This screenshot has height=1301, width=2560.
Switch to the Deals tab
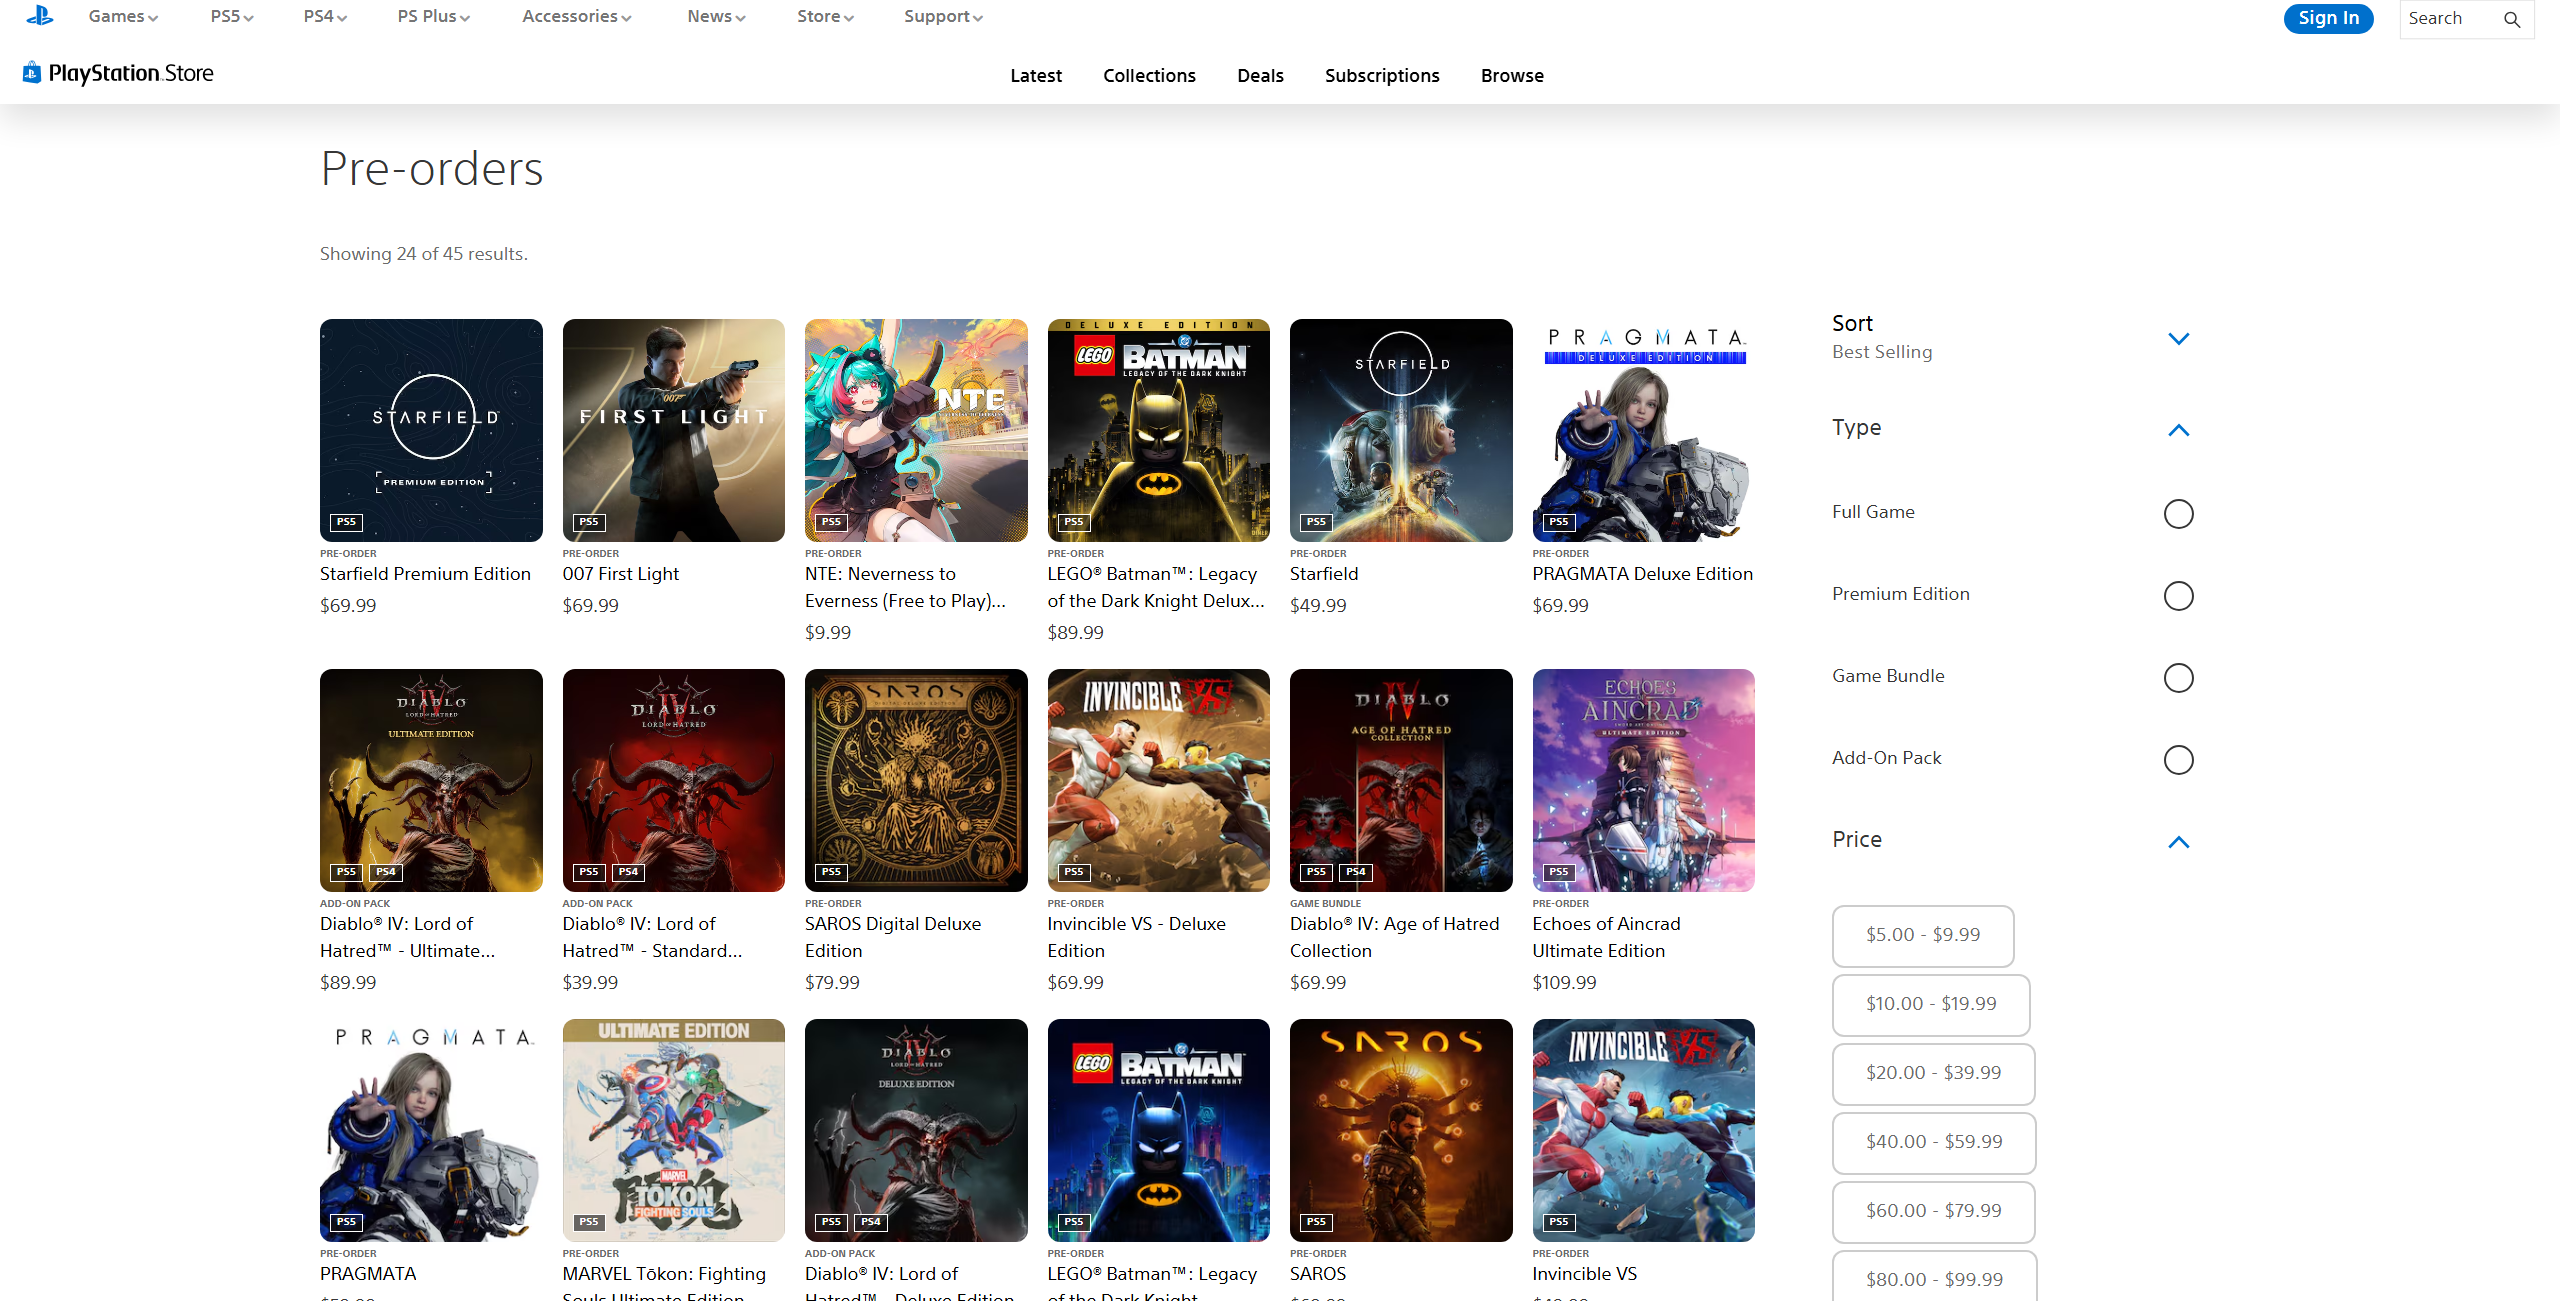click(x=1260, y=75)
